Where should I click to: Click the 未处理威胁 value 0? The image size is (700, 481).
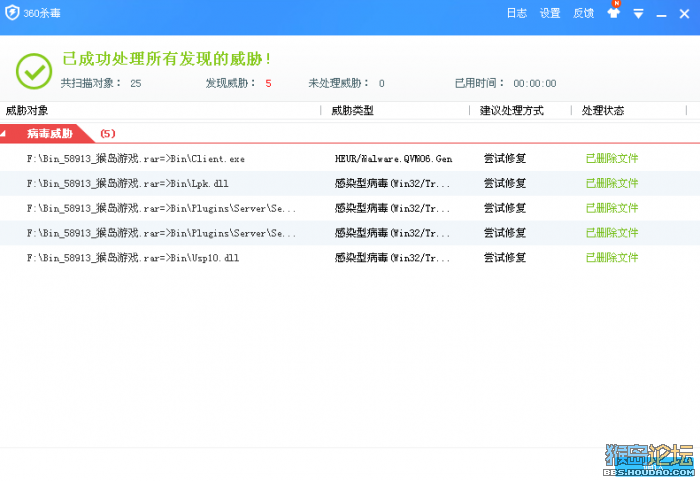pyautogui.click(x=382, y=84)
